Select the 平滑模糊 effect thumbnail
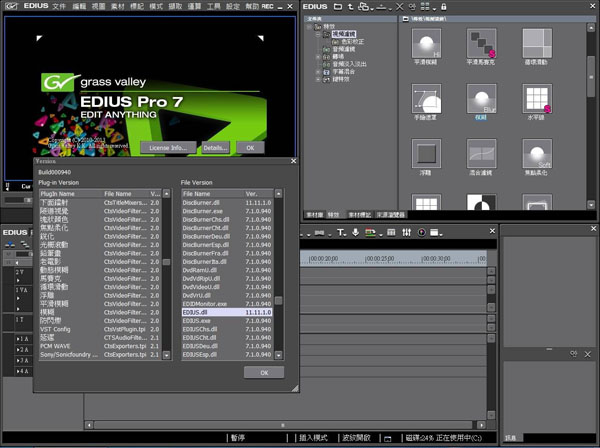Image resolution: width=600 pixels, height=448 pixels. (x=426, y=43)
